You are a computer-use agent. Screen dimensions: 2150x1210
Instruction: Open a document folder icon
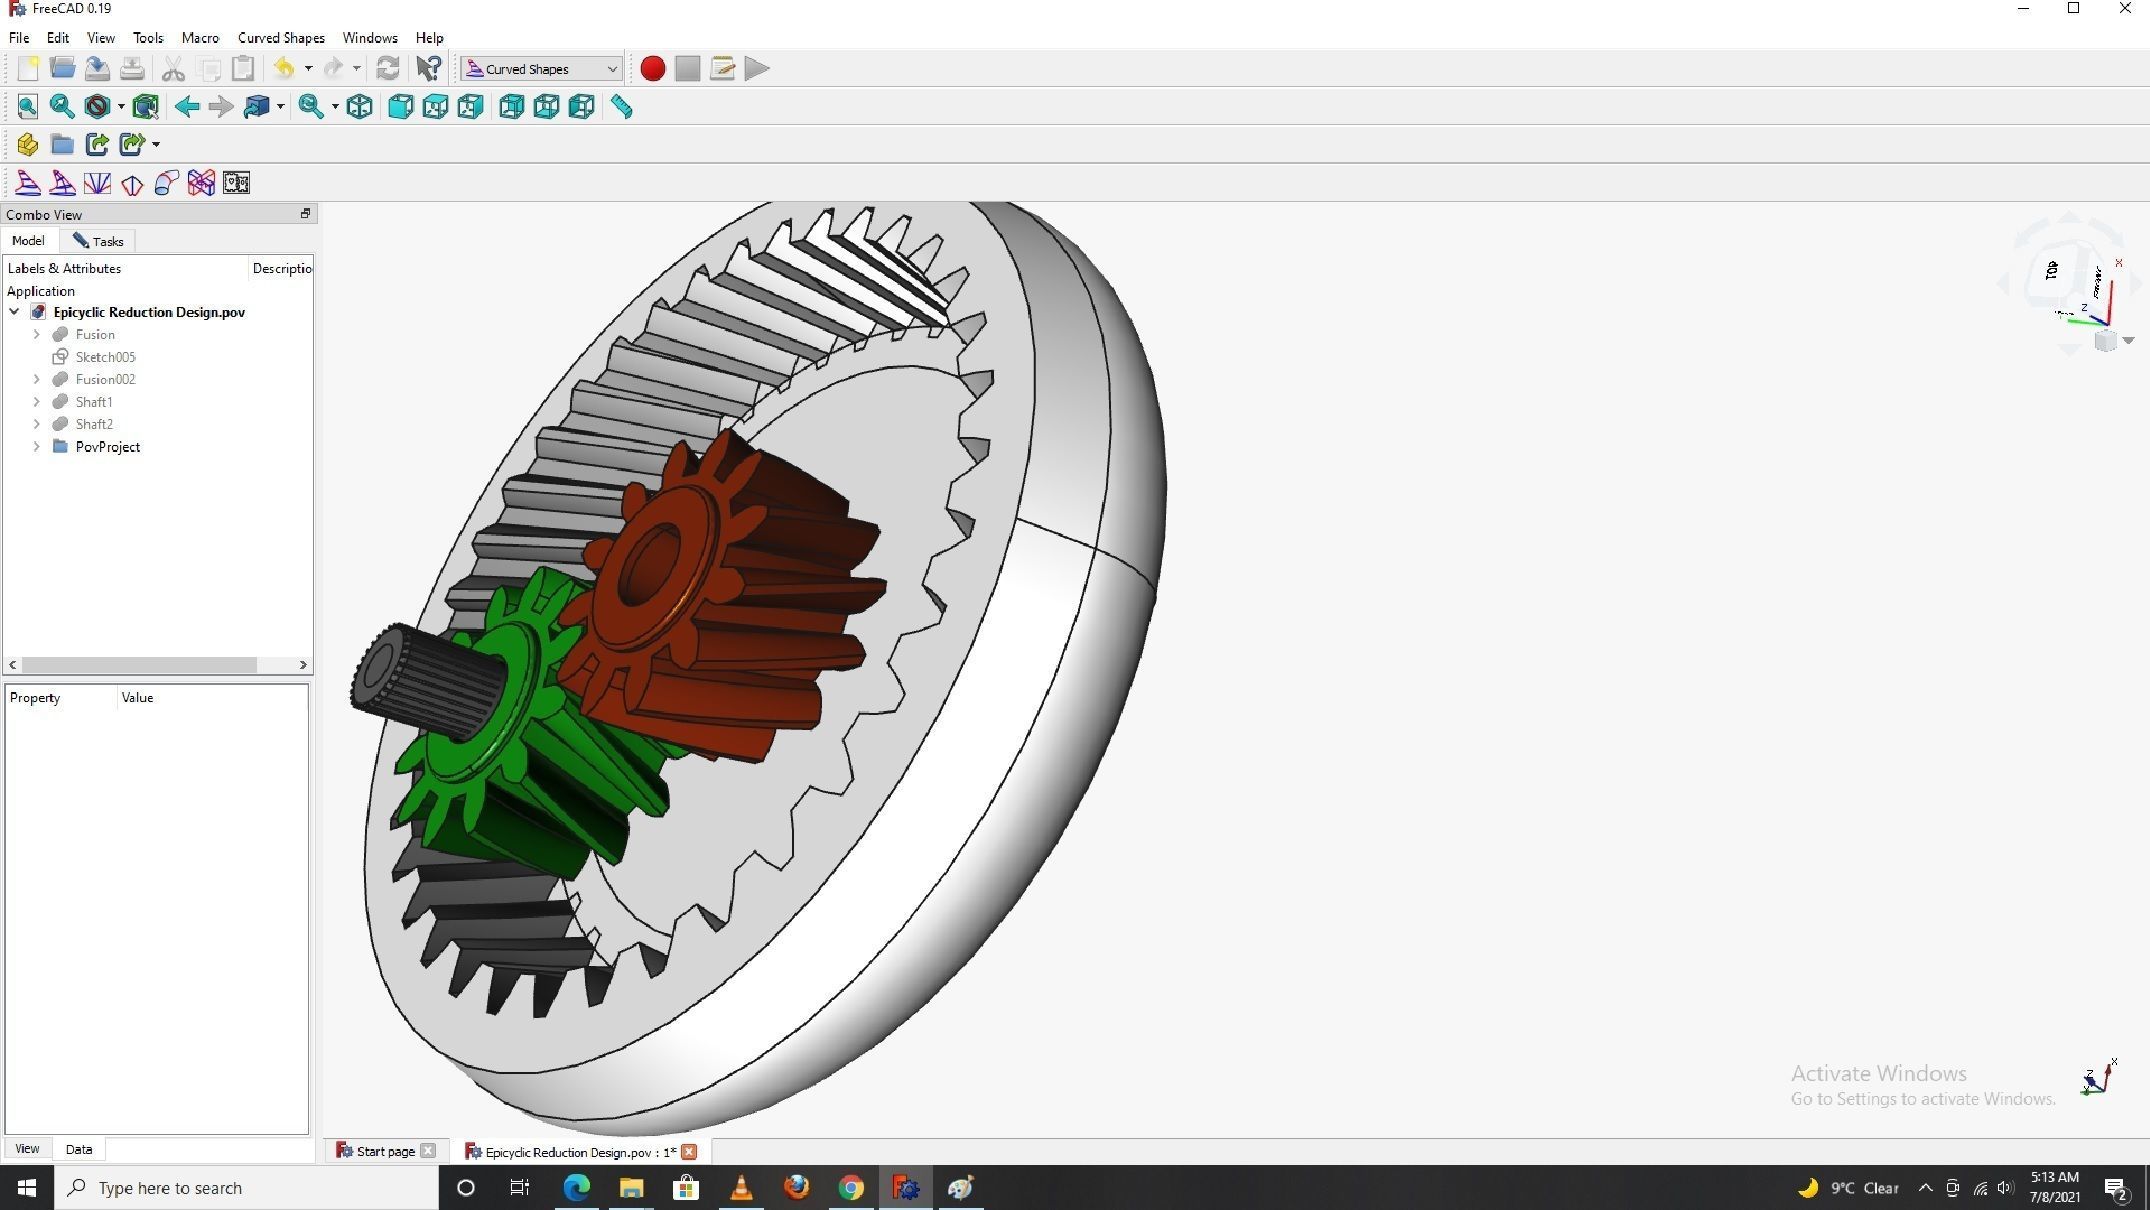[x=62, y=68]
